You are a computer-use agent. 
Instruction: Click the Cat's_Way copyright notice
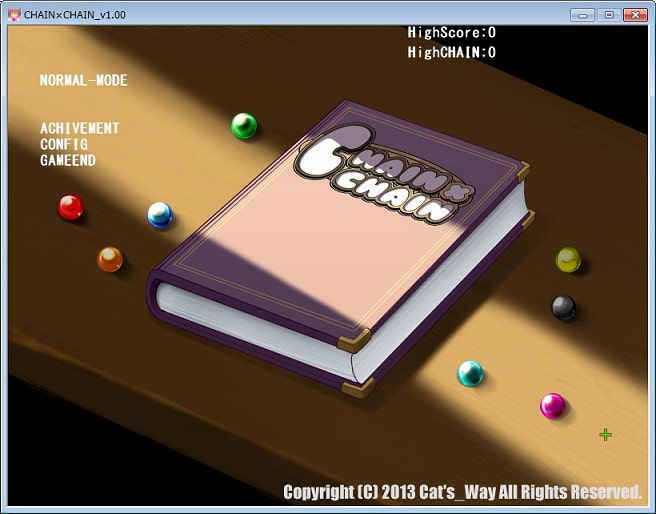(462, 491)
